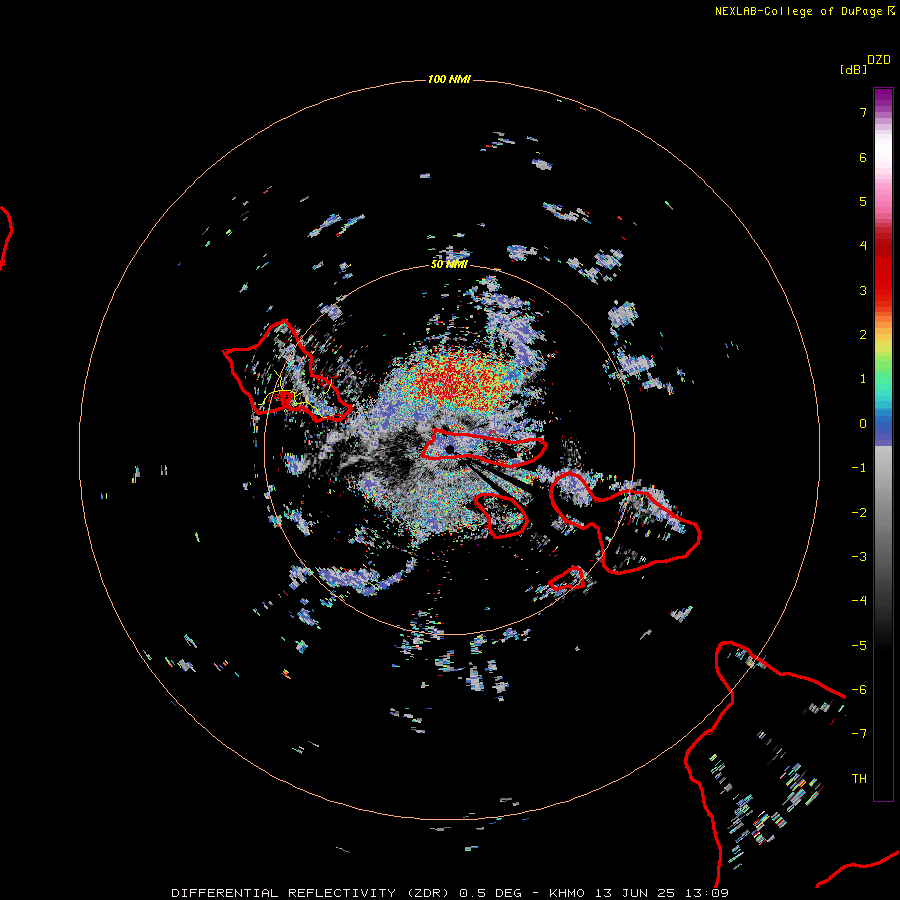This screenshot has height=900, width=900.
Task: Click the -6 value on the dB scale
Action: coord(859,690)
